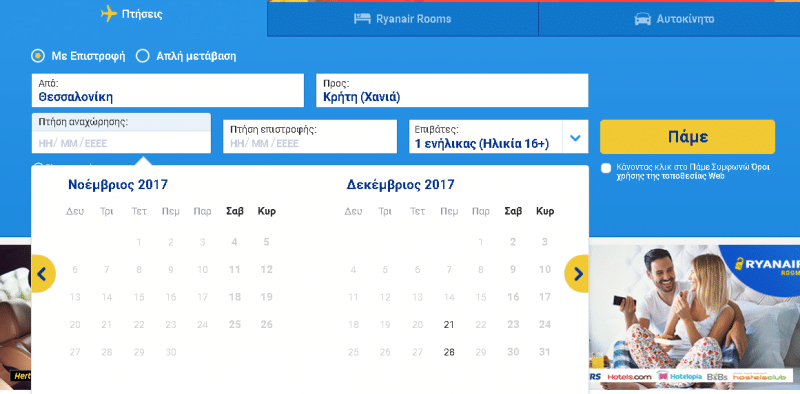Choose December 28 as departure date

coord(449,352)
